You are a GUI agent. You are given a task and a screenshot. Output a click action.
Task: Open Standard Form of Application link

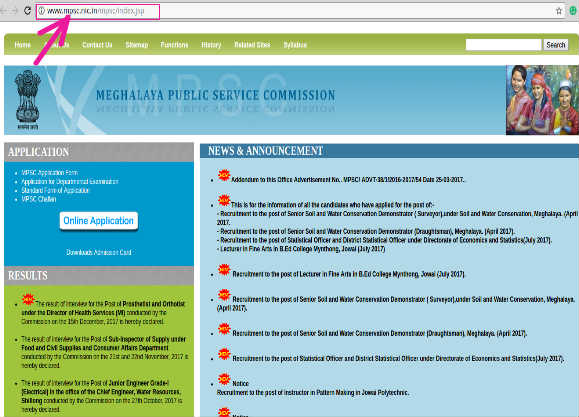tap(55, 190)
